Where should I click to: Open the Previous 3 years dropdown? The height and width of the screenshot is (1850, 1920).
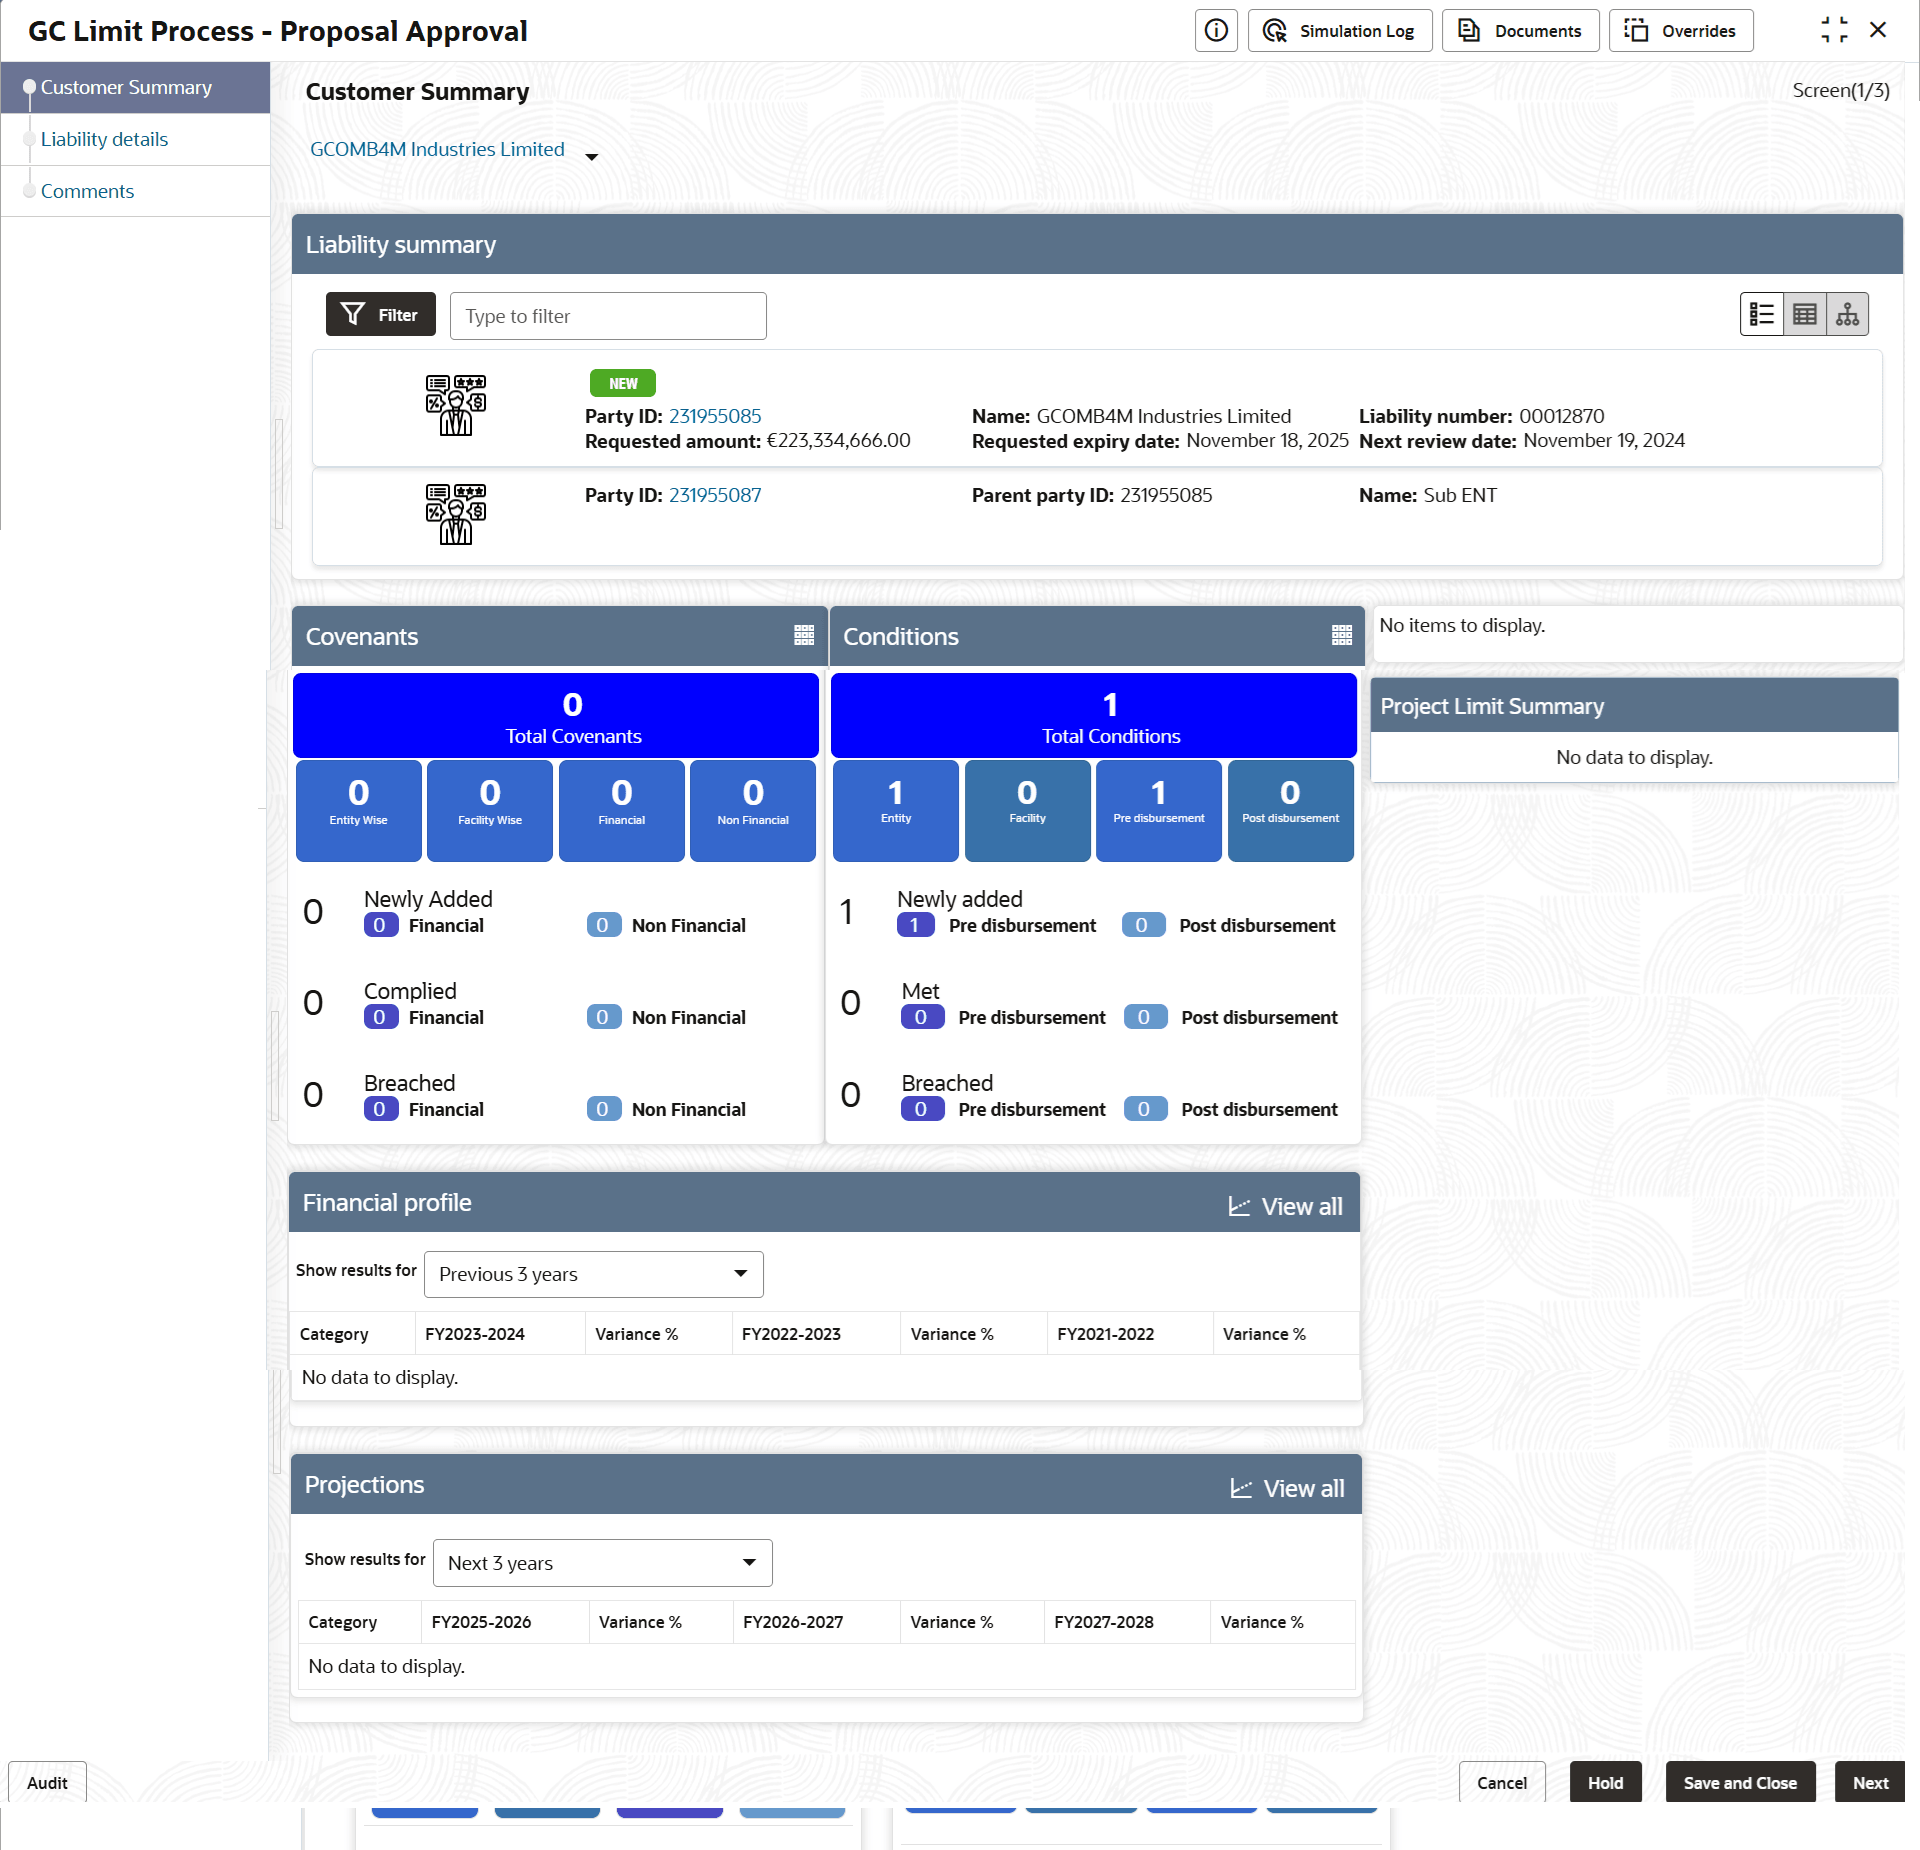click(x=593, y=1274)
